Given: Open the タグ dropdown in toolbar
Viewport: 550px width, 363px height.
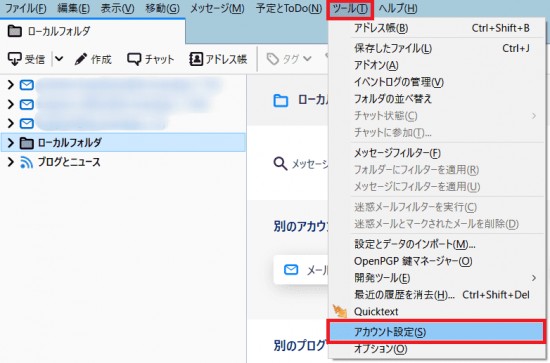Looking at the screenshot, I should [x=289, y=59].
